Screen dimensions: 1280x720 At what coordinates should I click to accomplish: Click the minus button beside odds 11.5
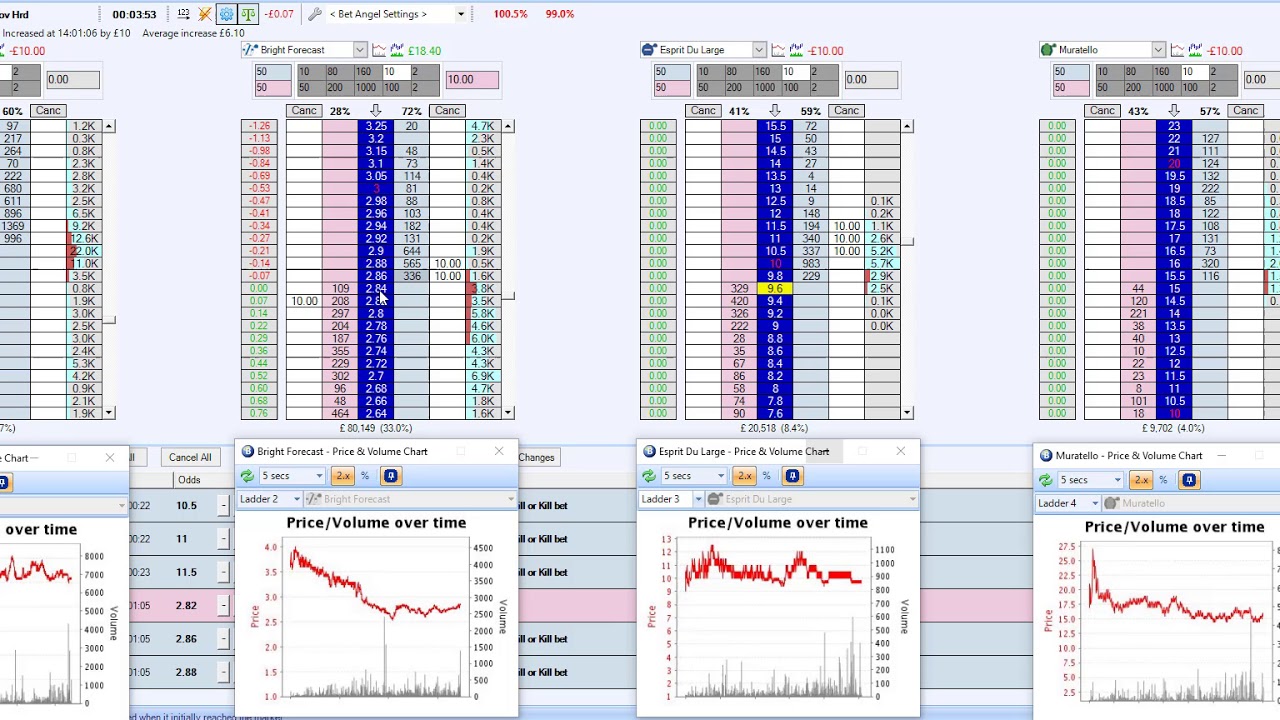coord(223,573)
